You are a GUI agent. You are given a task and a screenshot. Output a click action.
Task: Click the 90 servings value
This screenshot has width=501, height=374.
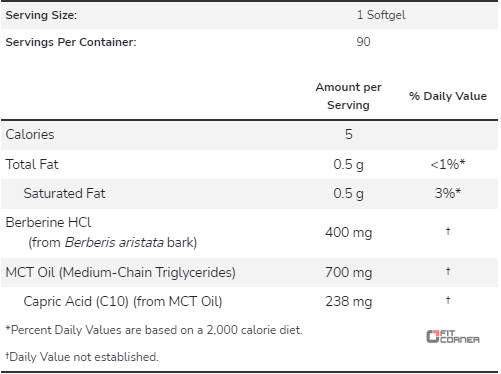click(x=363, y=42)
